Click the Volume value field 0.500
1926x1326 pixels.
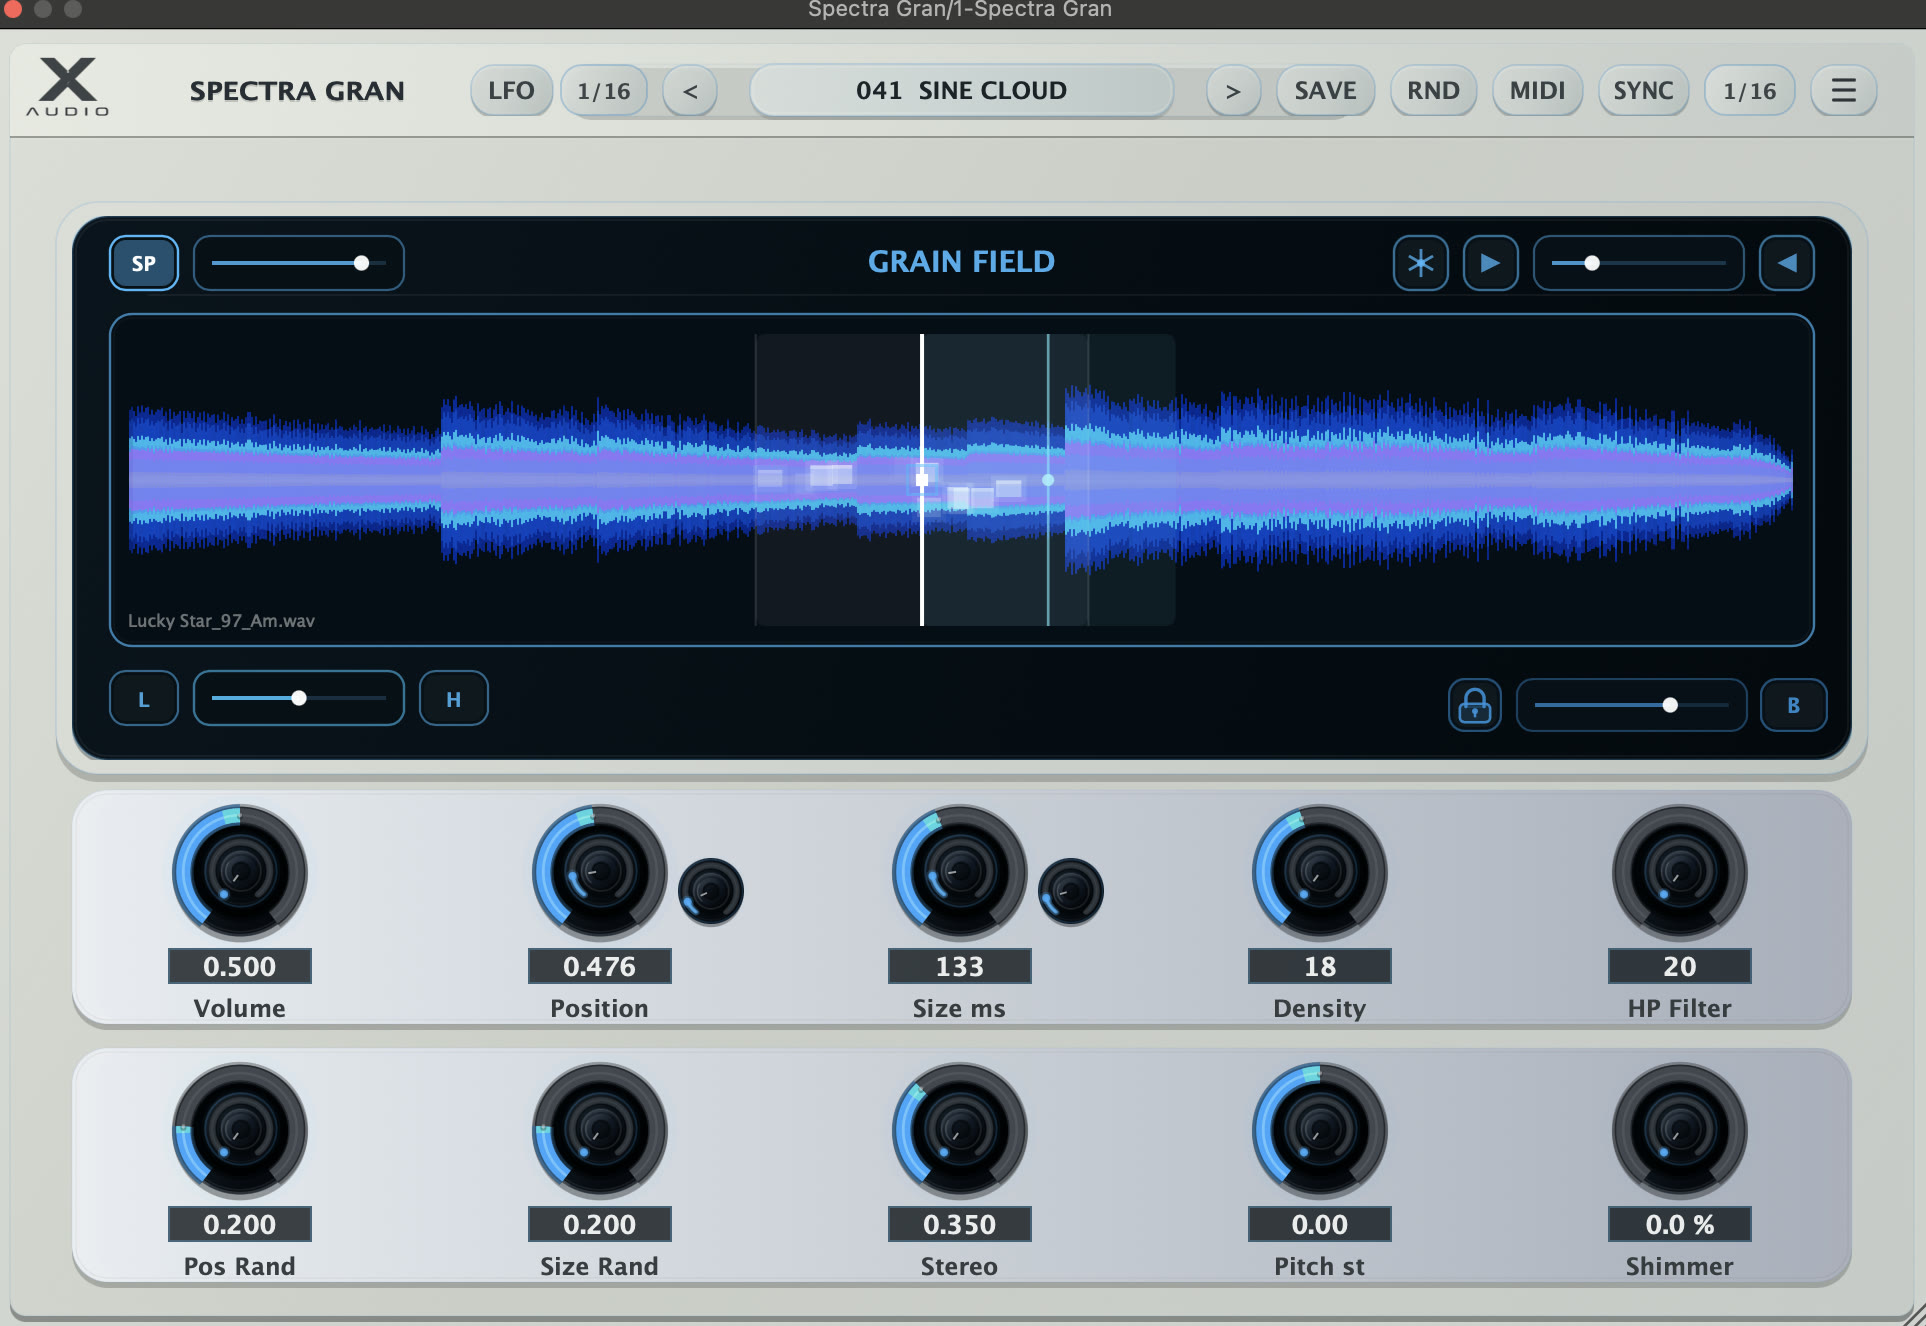tap(240, 966)
